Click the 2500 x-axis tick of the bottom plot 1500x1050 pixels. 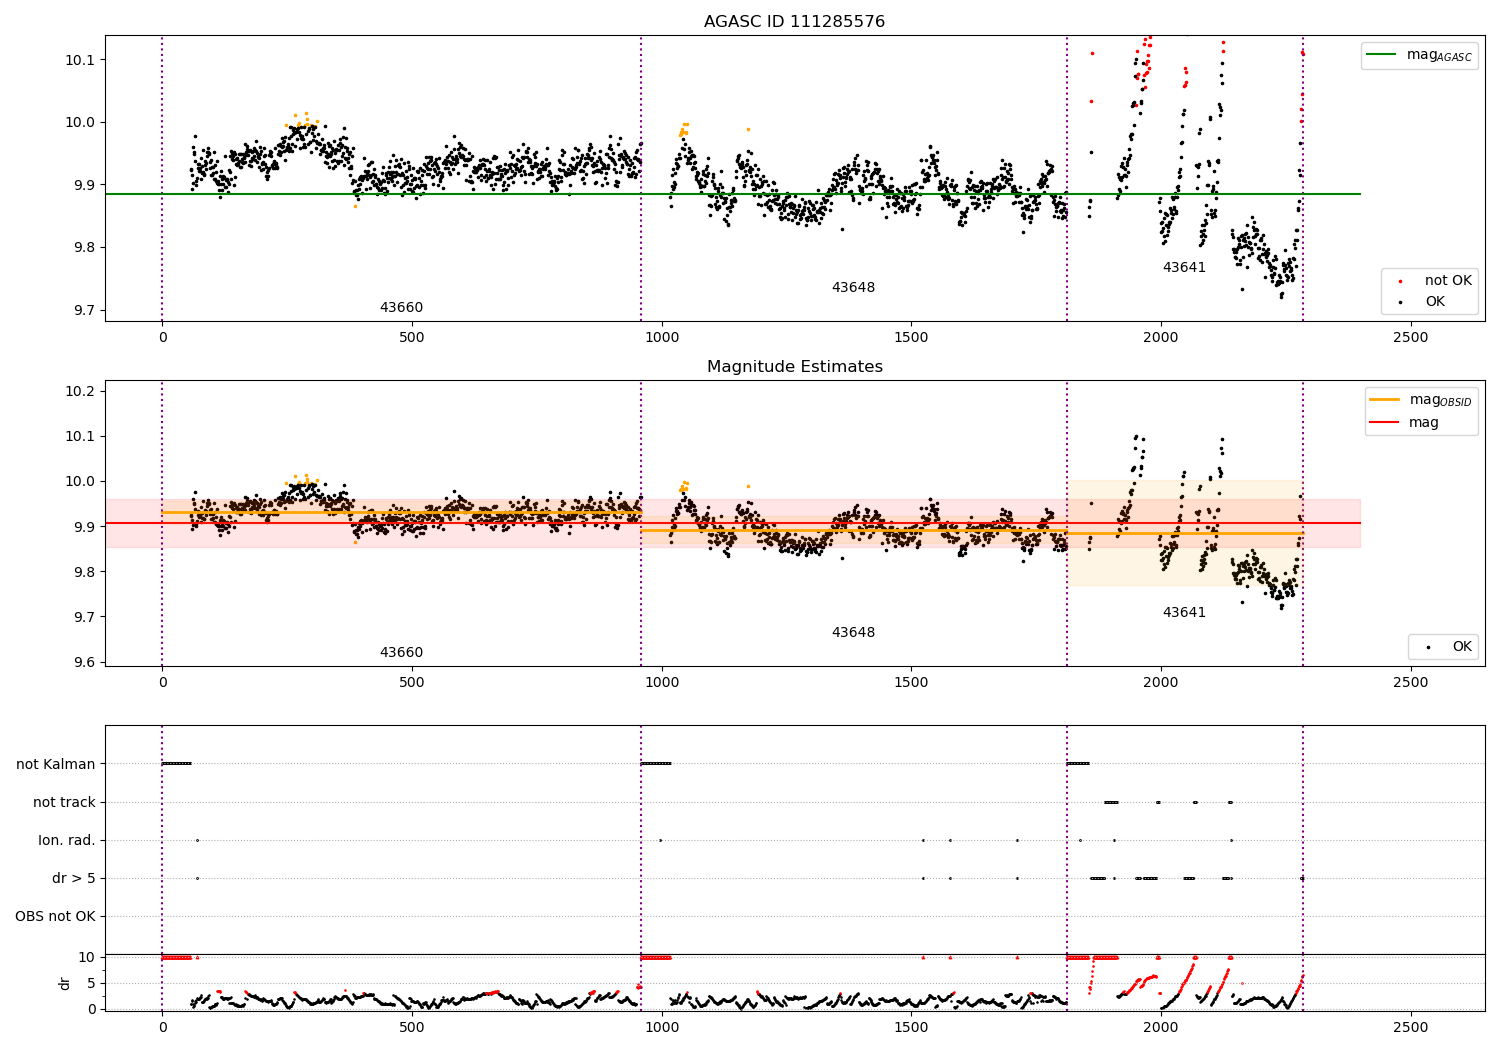click(x=1411, y=1027)
